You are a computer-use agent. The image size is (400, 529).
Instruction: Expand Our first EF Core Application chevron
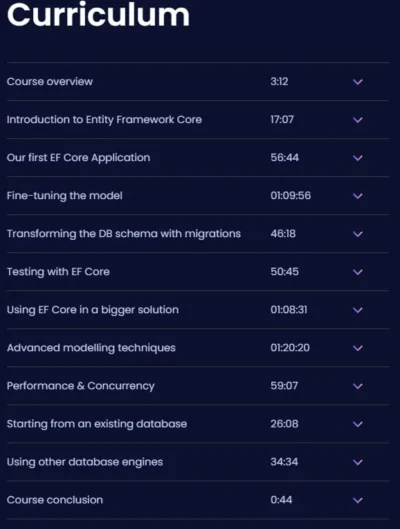(x=358, y=158)
